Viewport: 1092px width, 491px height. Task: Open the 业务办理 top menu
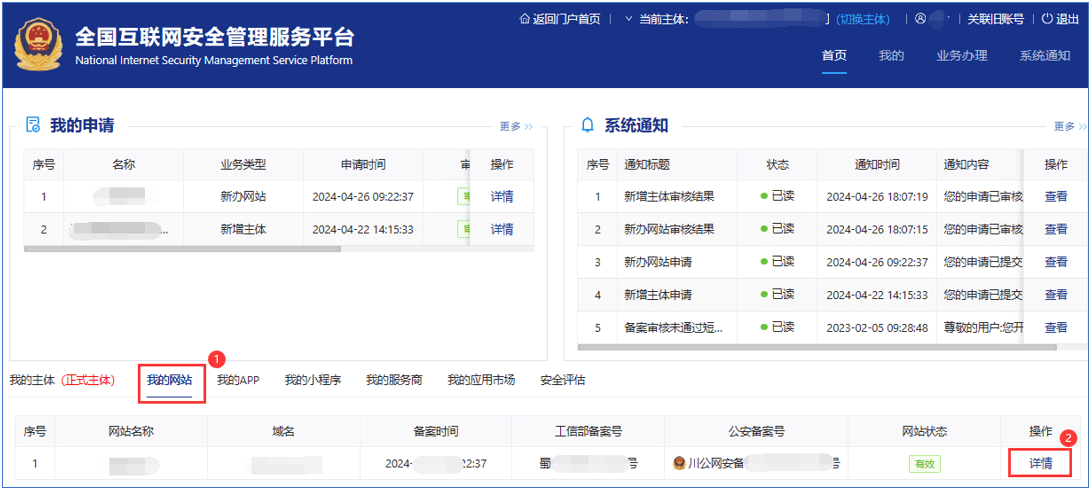(x=961, y=56)
